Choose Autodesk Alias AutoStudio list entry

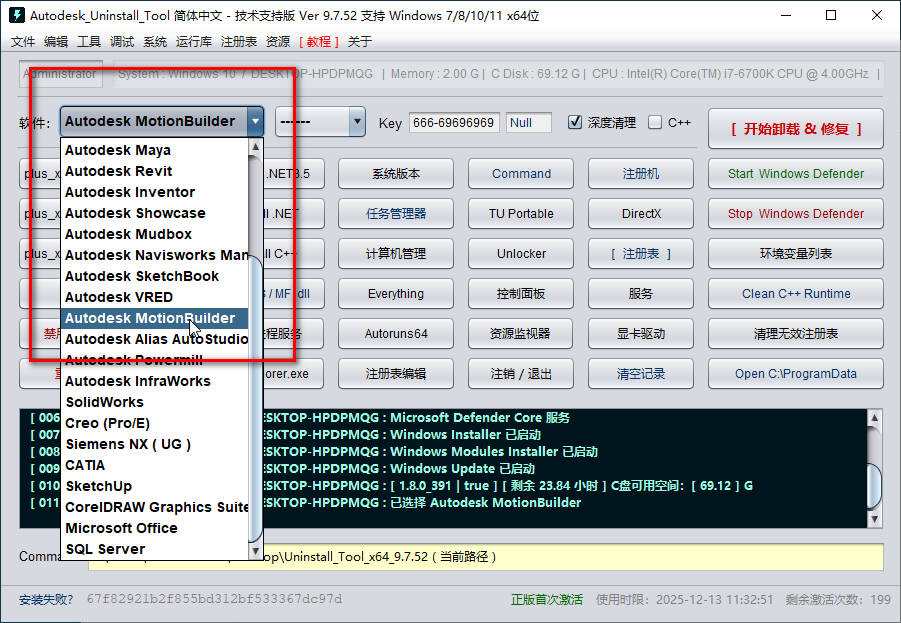pos(155,339)
